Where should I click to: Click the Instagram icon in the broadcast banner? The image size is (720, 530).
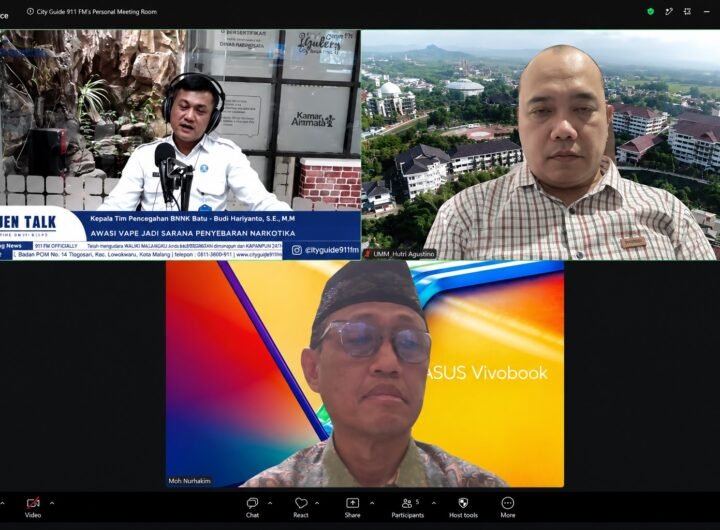tap(297, 250)
